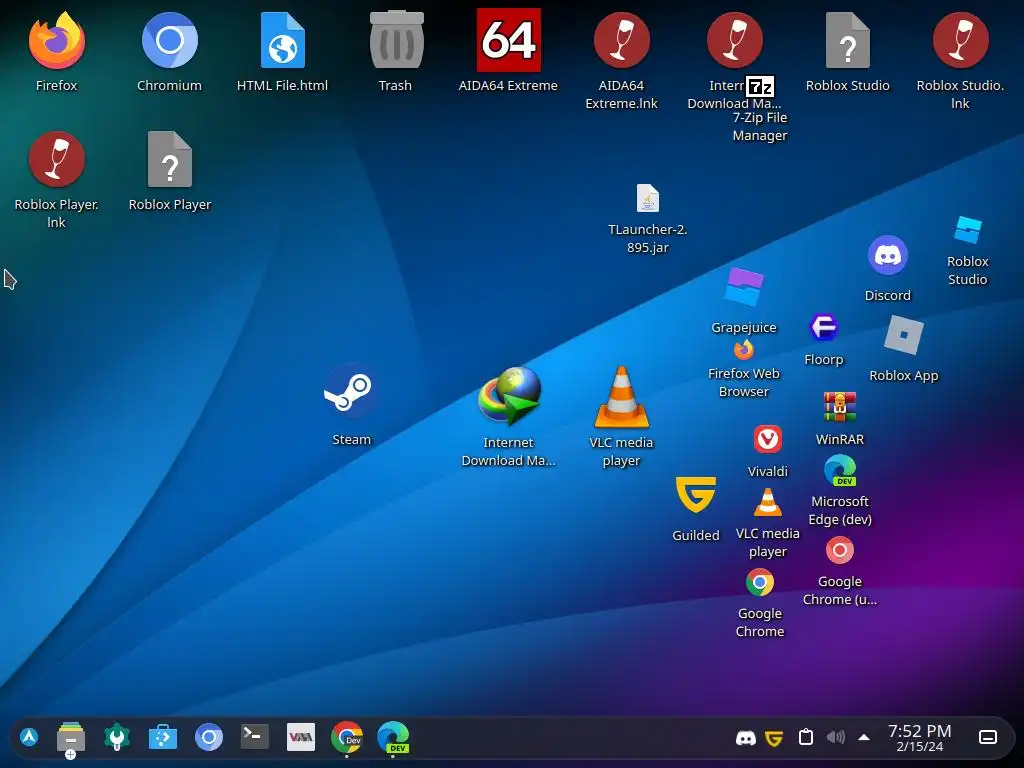The image size is (1024, 768).
Task: Open the Chromium shortcut on the desktop
Action: point(170,40)
